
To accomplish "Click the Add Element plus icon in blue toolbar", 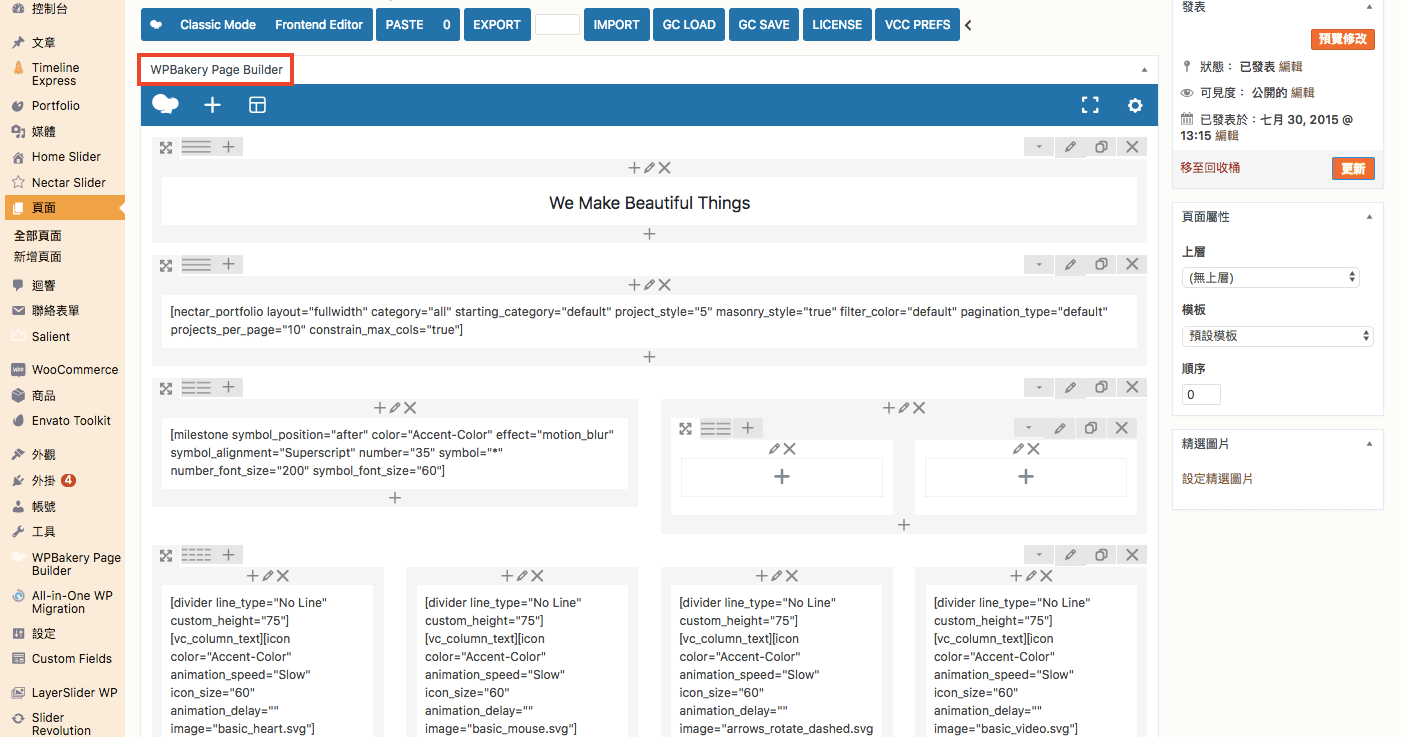I will point(212,105).
